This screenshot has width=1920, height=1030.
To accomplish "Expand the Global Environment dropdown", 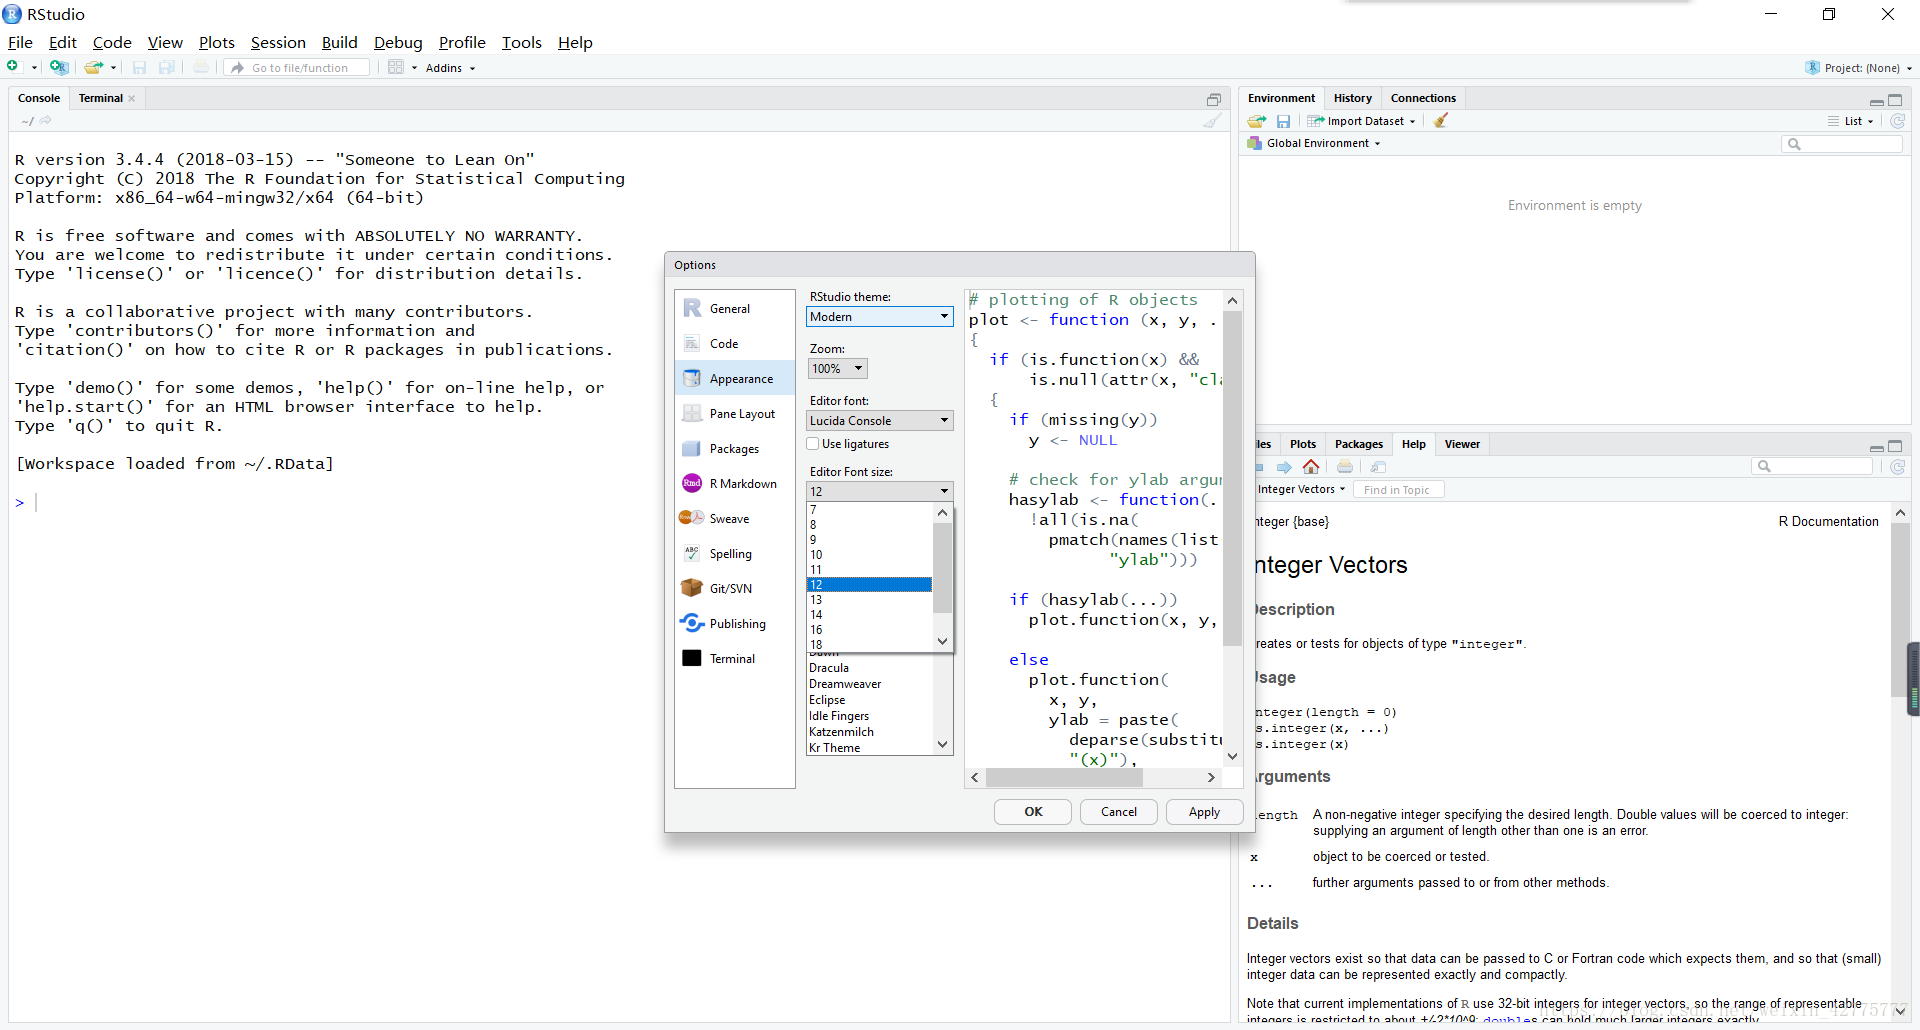I will tap(1314, 143).
